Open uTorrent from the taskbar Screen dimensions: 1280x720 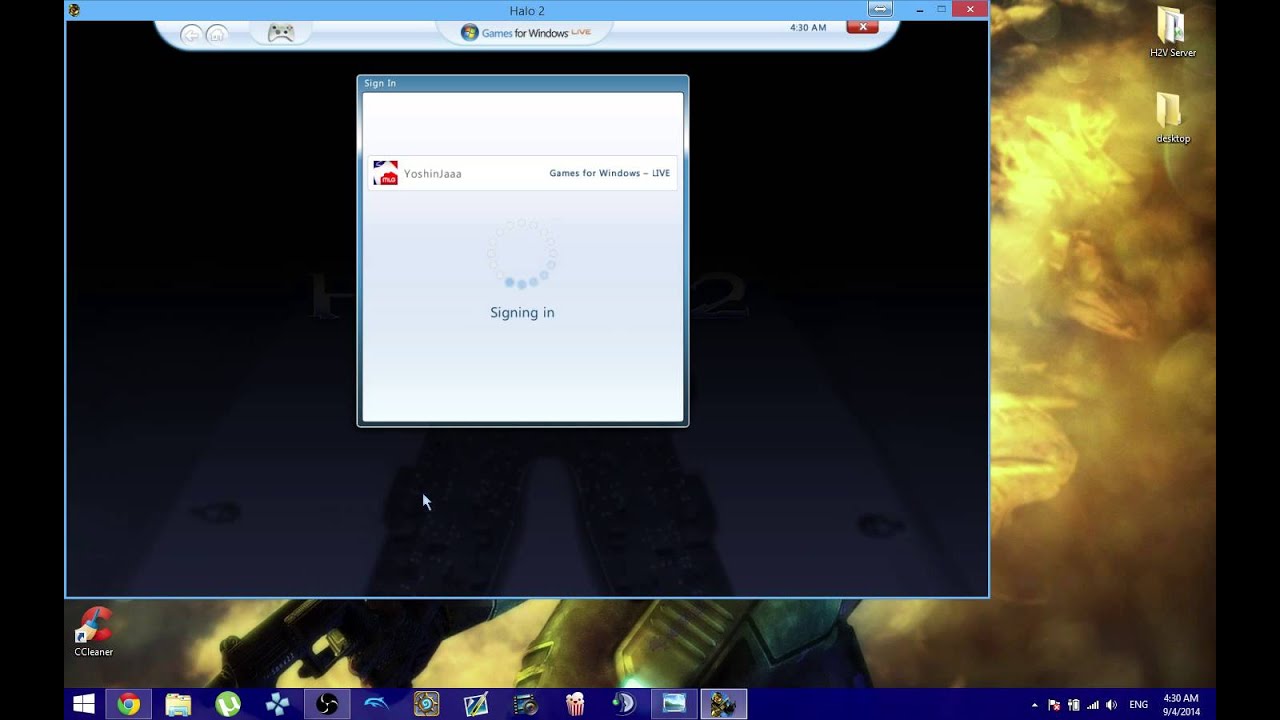228,705
